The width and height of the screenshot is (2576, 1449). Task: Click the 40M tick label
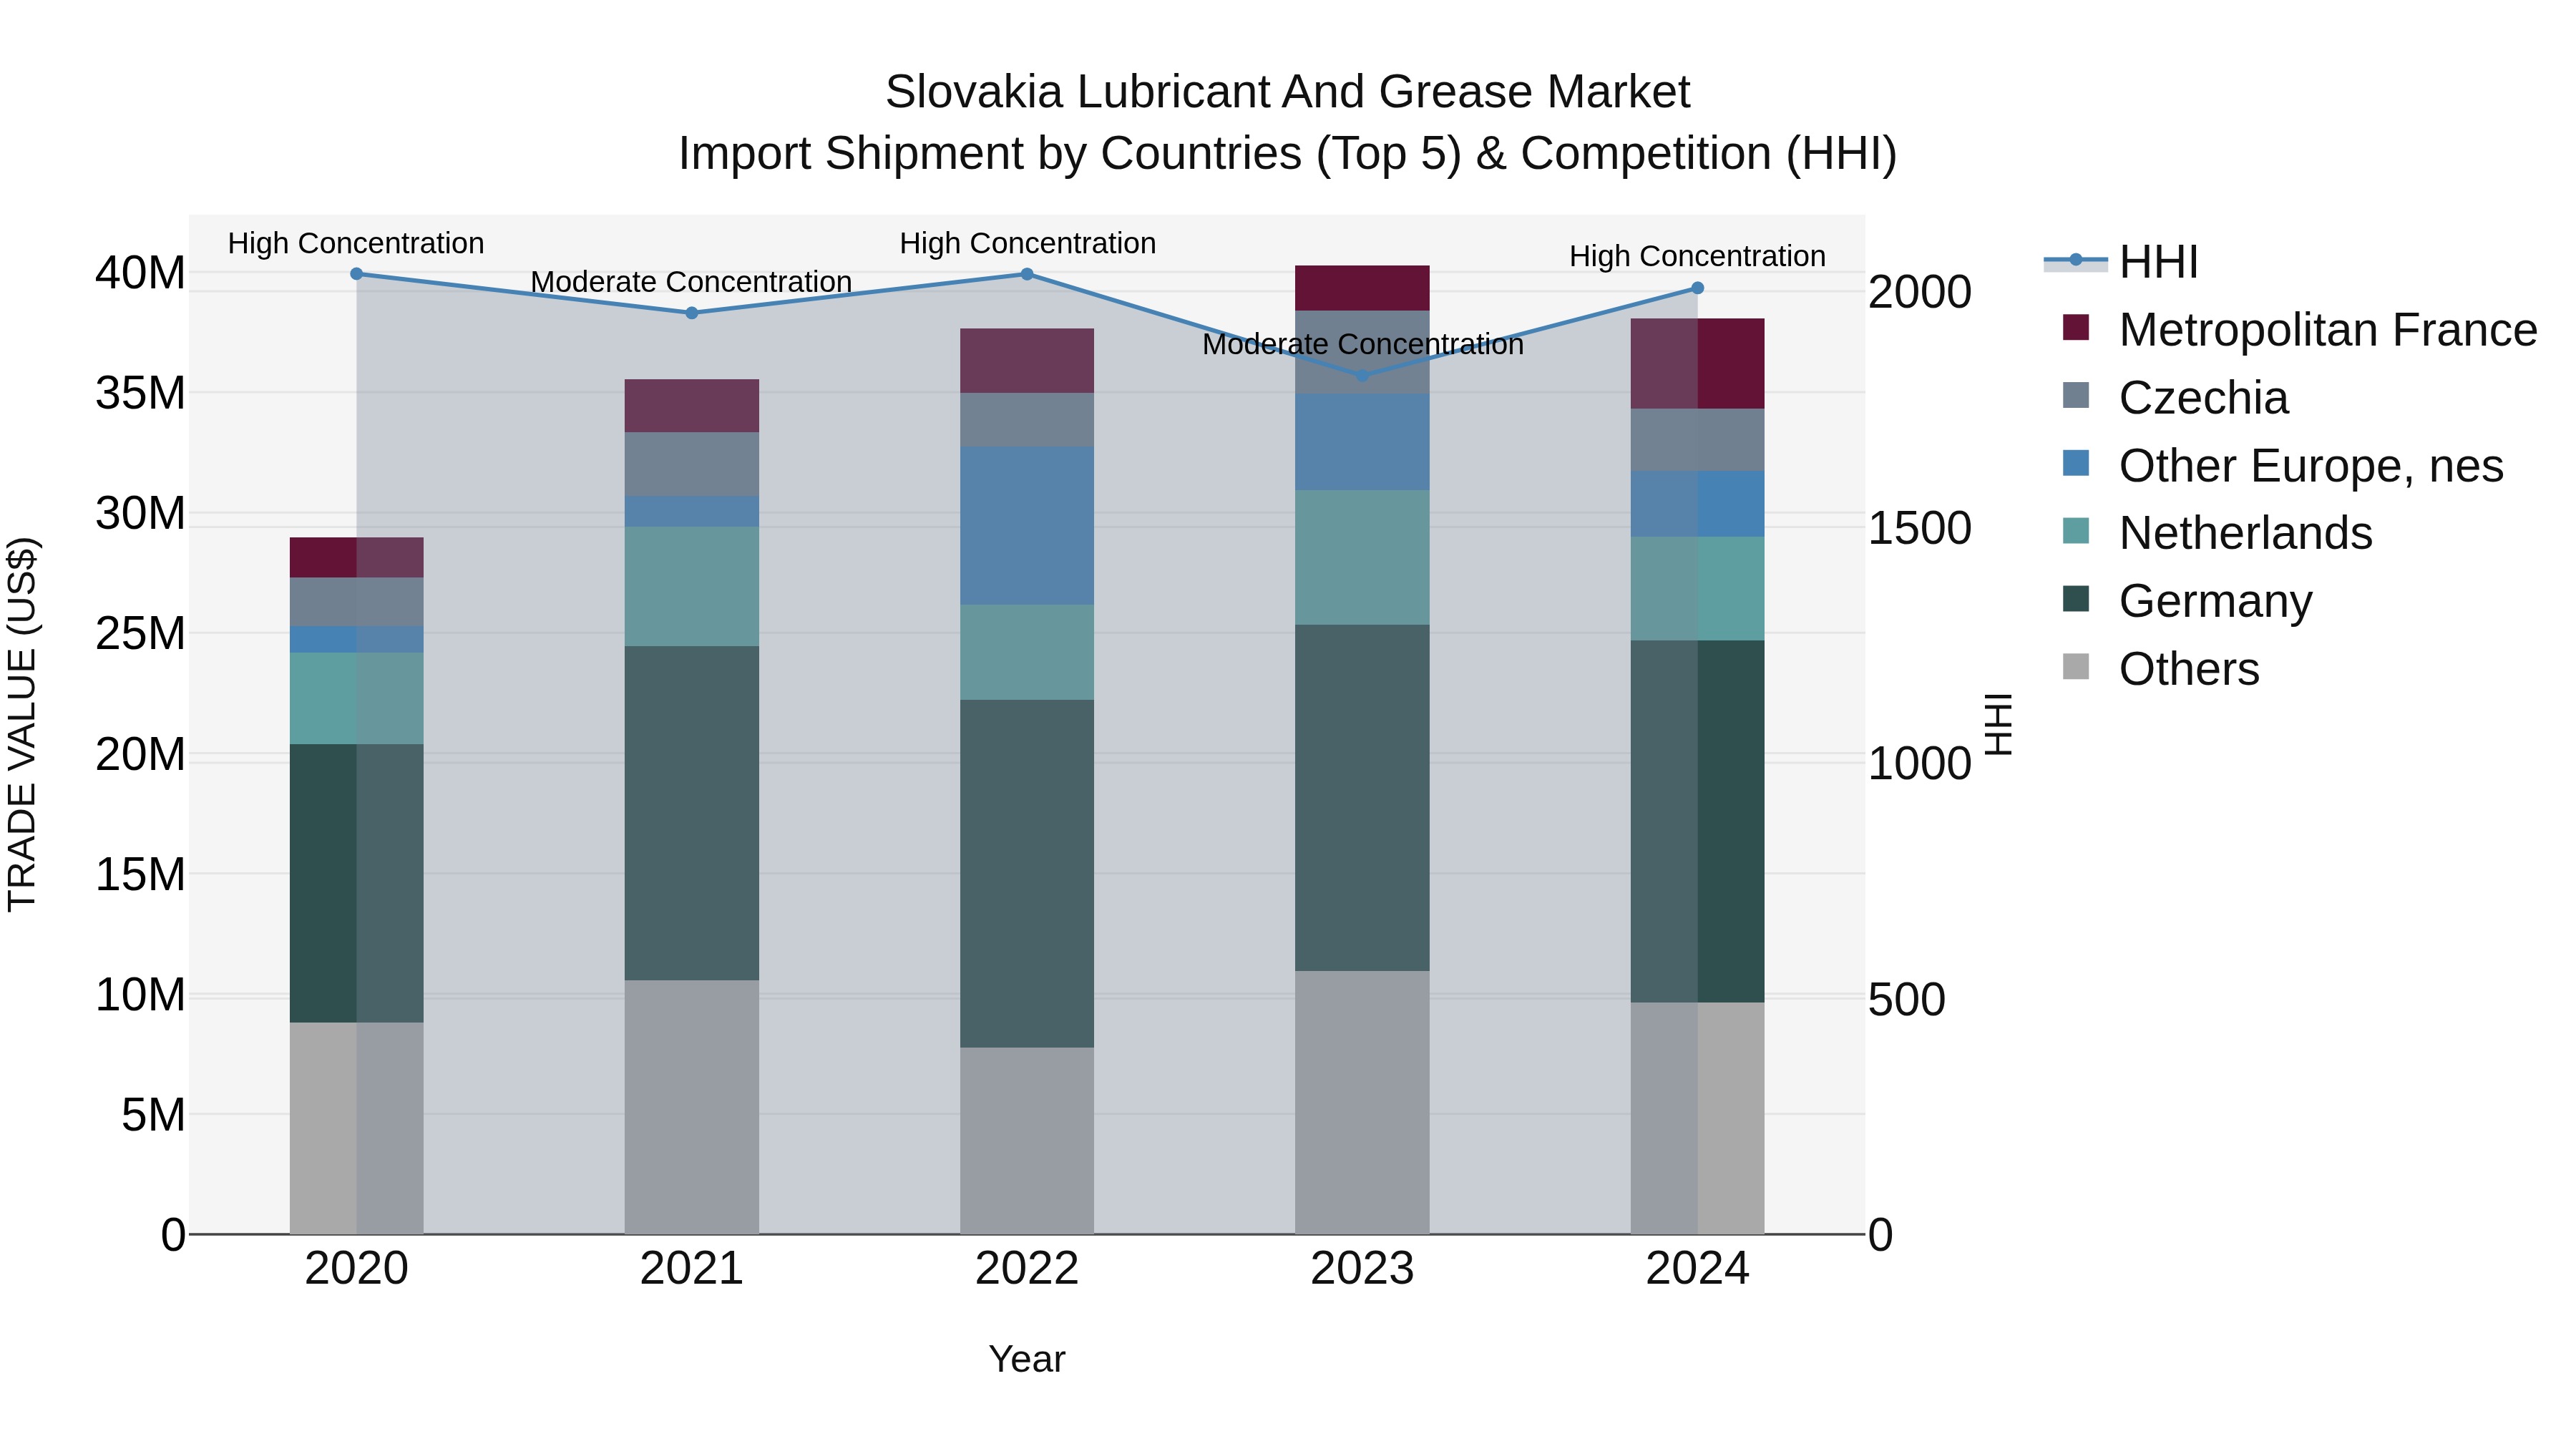pyautogui.click(x=140, y=273)
